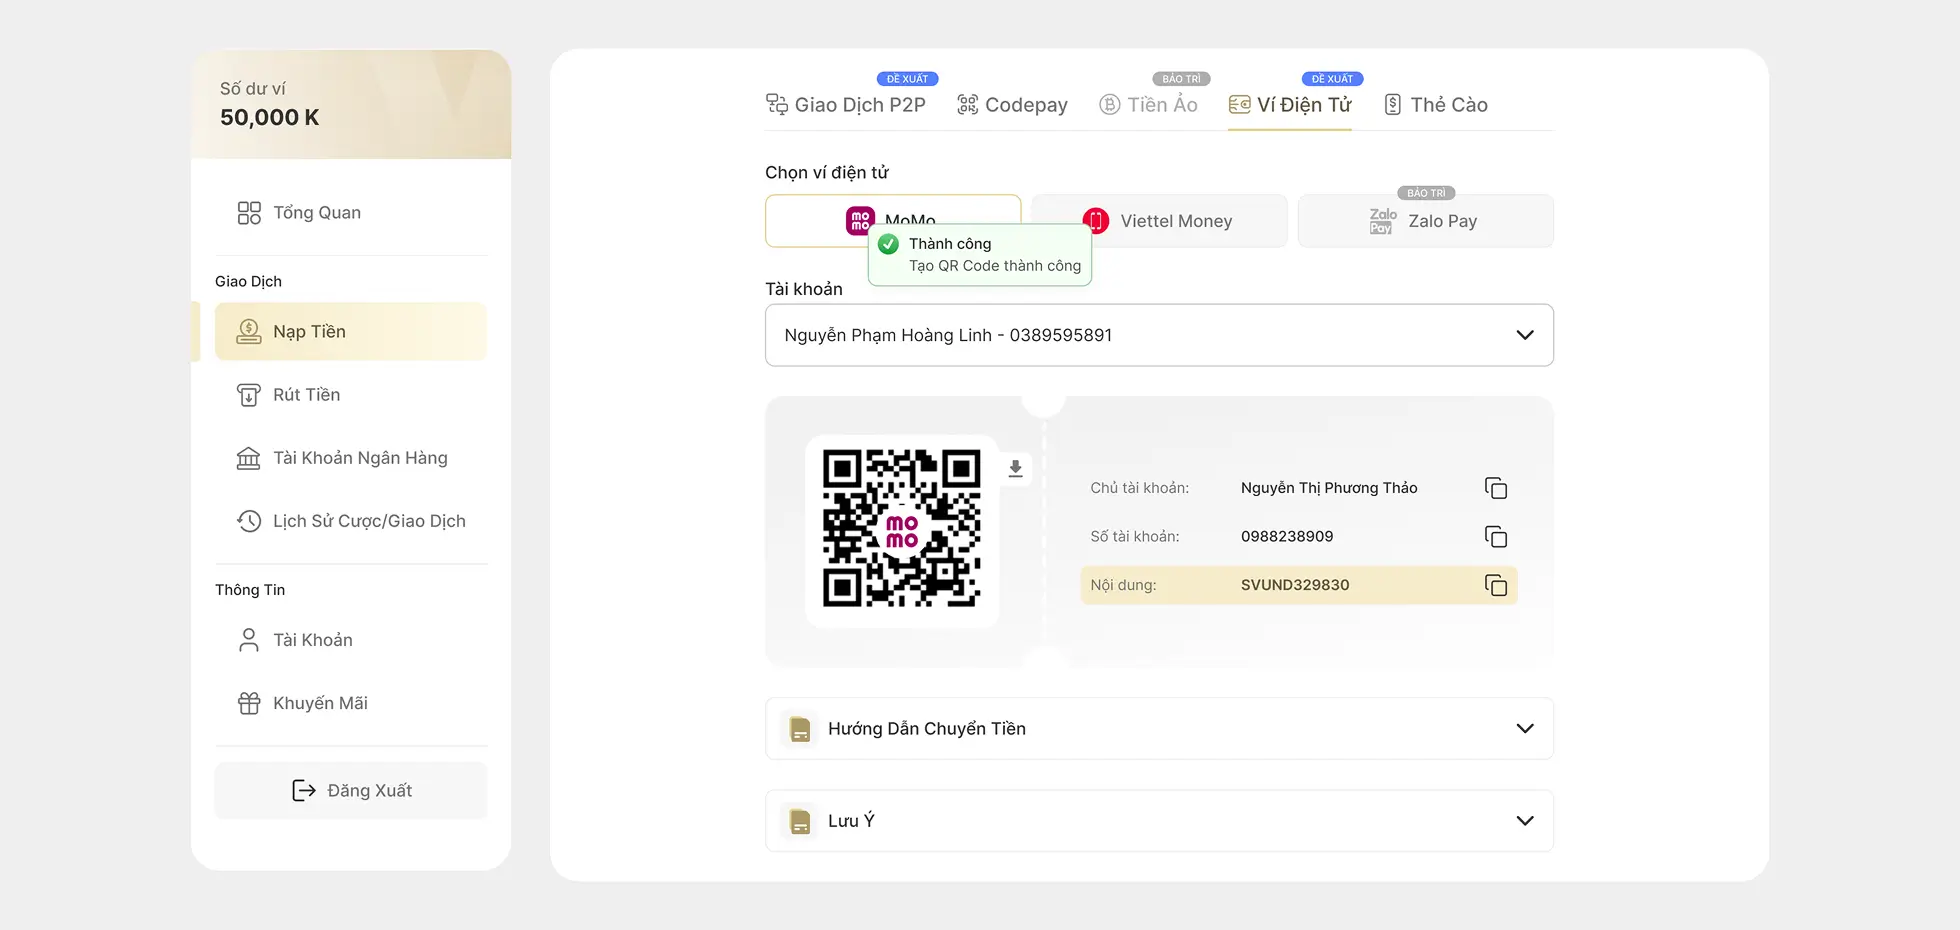Open Tài Khoản account info page

pos(351,640)
